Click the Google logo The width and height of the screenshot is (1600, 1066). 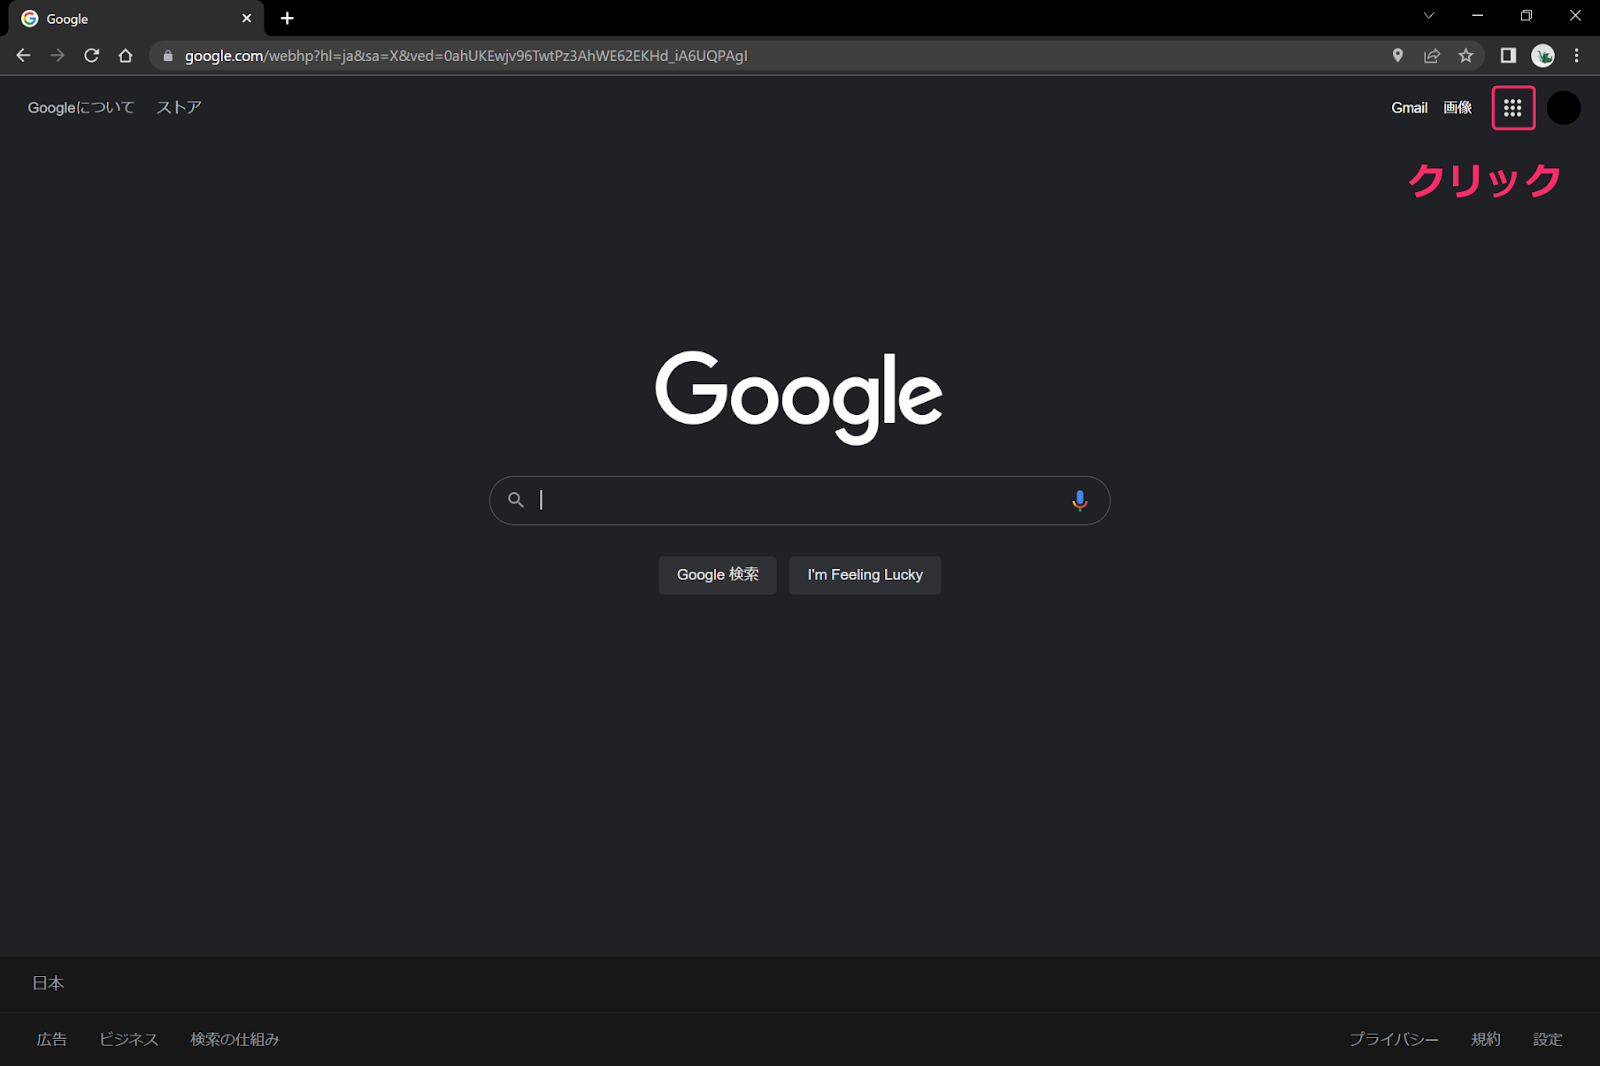(799, 397)
